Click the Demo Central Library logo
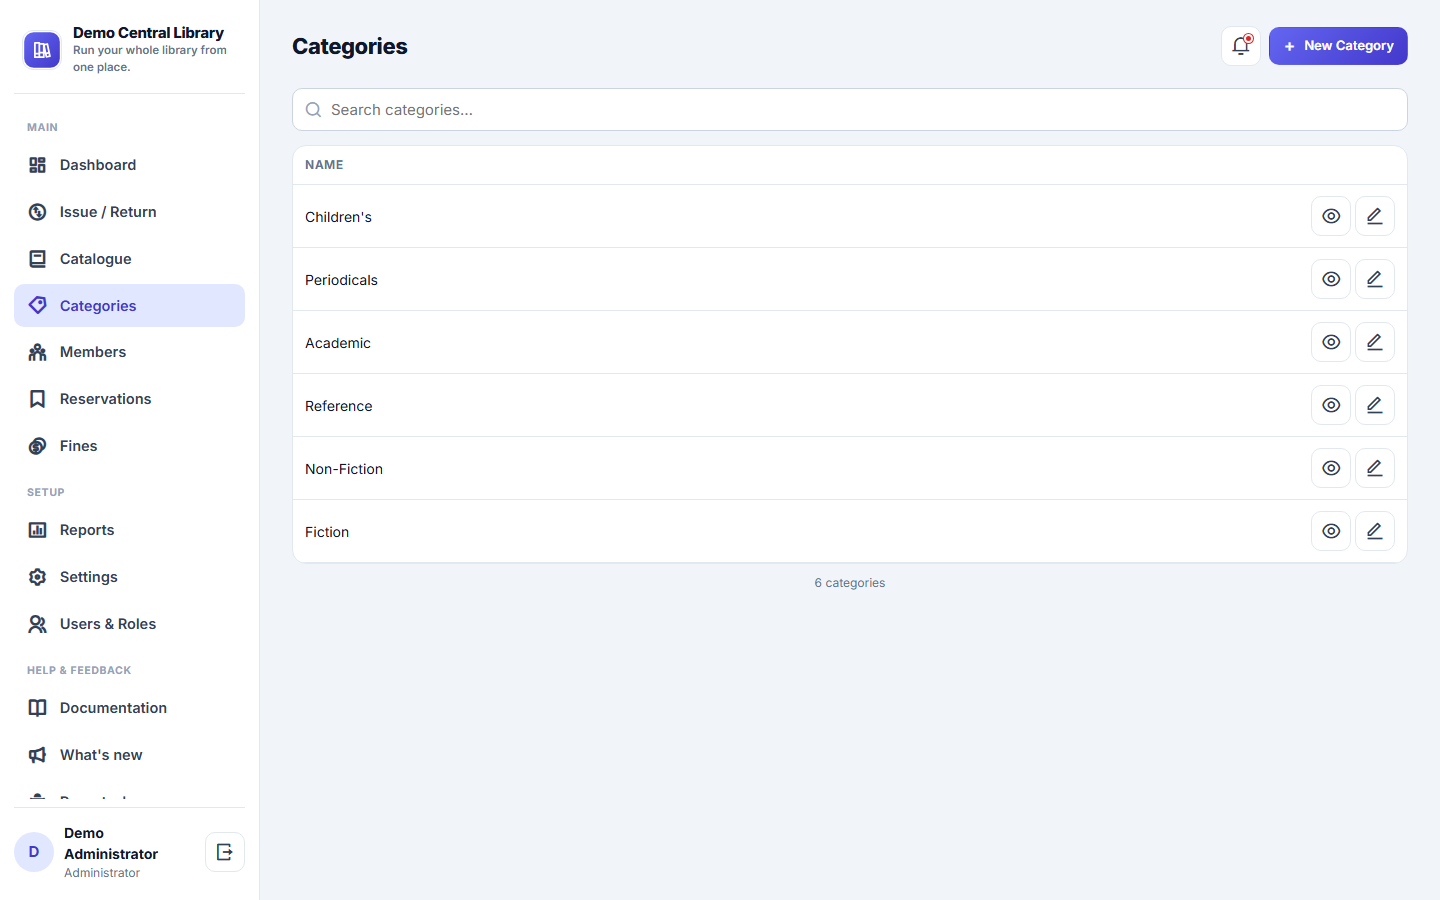The image size is (1440, 900). click(x=42, y=50)
